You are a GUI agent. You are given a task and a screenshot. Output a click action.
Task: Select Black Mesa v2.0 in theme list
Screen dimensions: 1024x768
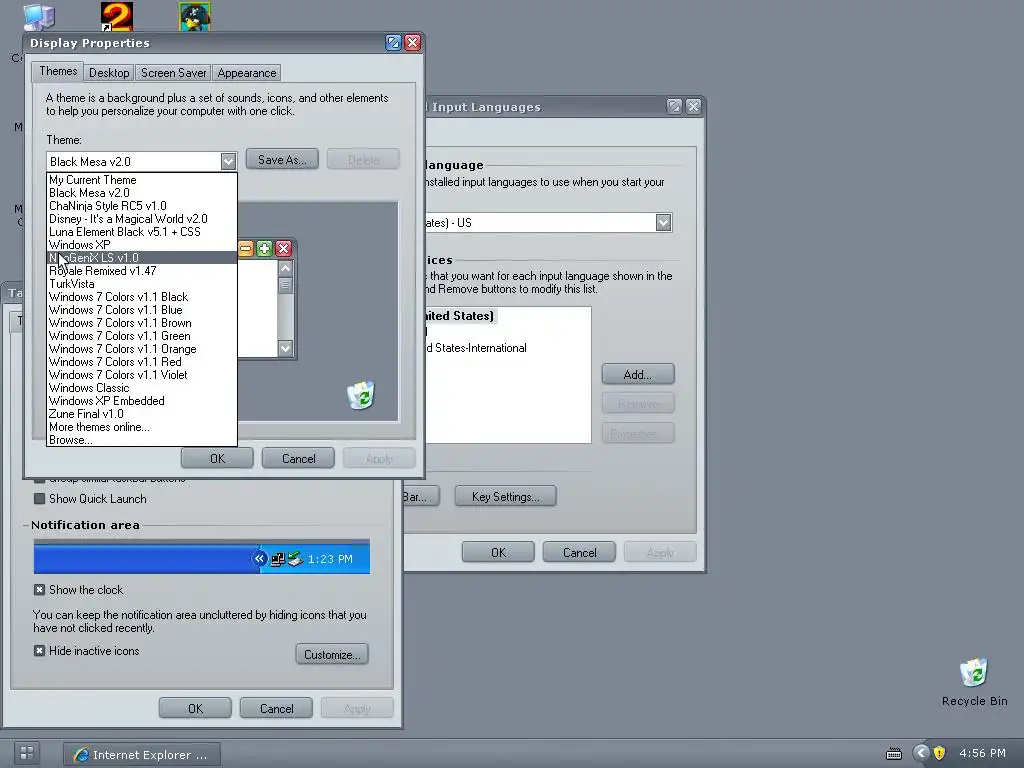[x=142, y=193]
